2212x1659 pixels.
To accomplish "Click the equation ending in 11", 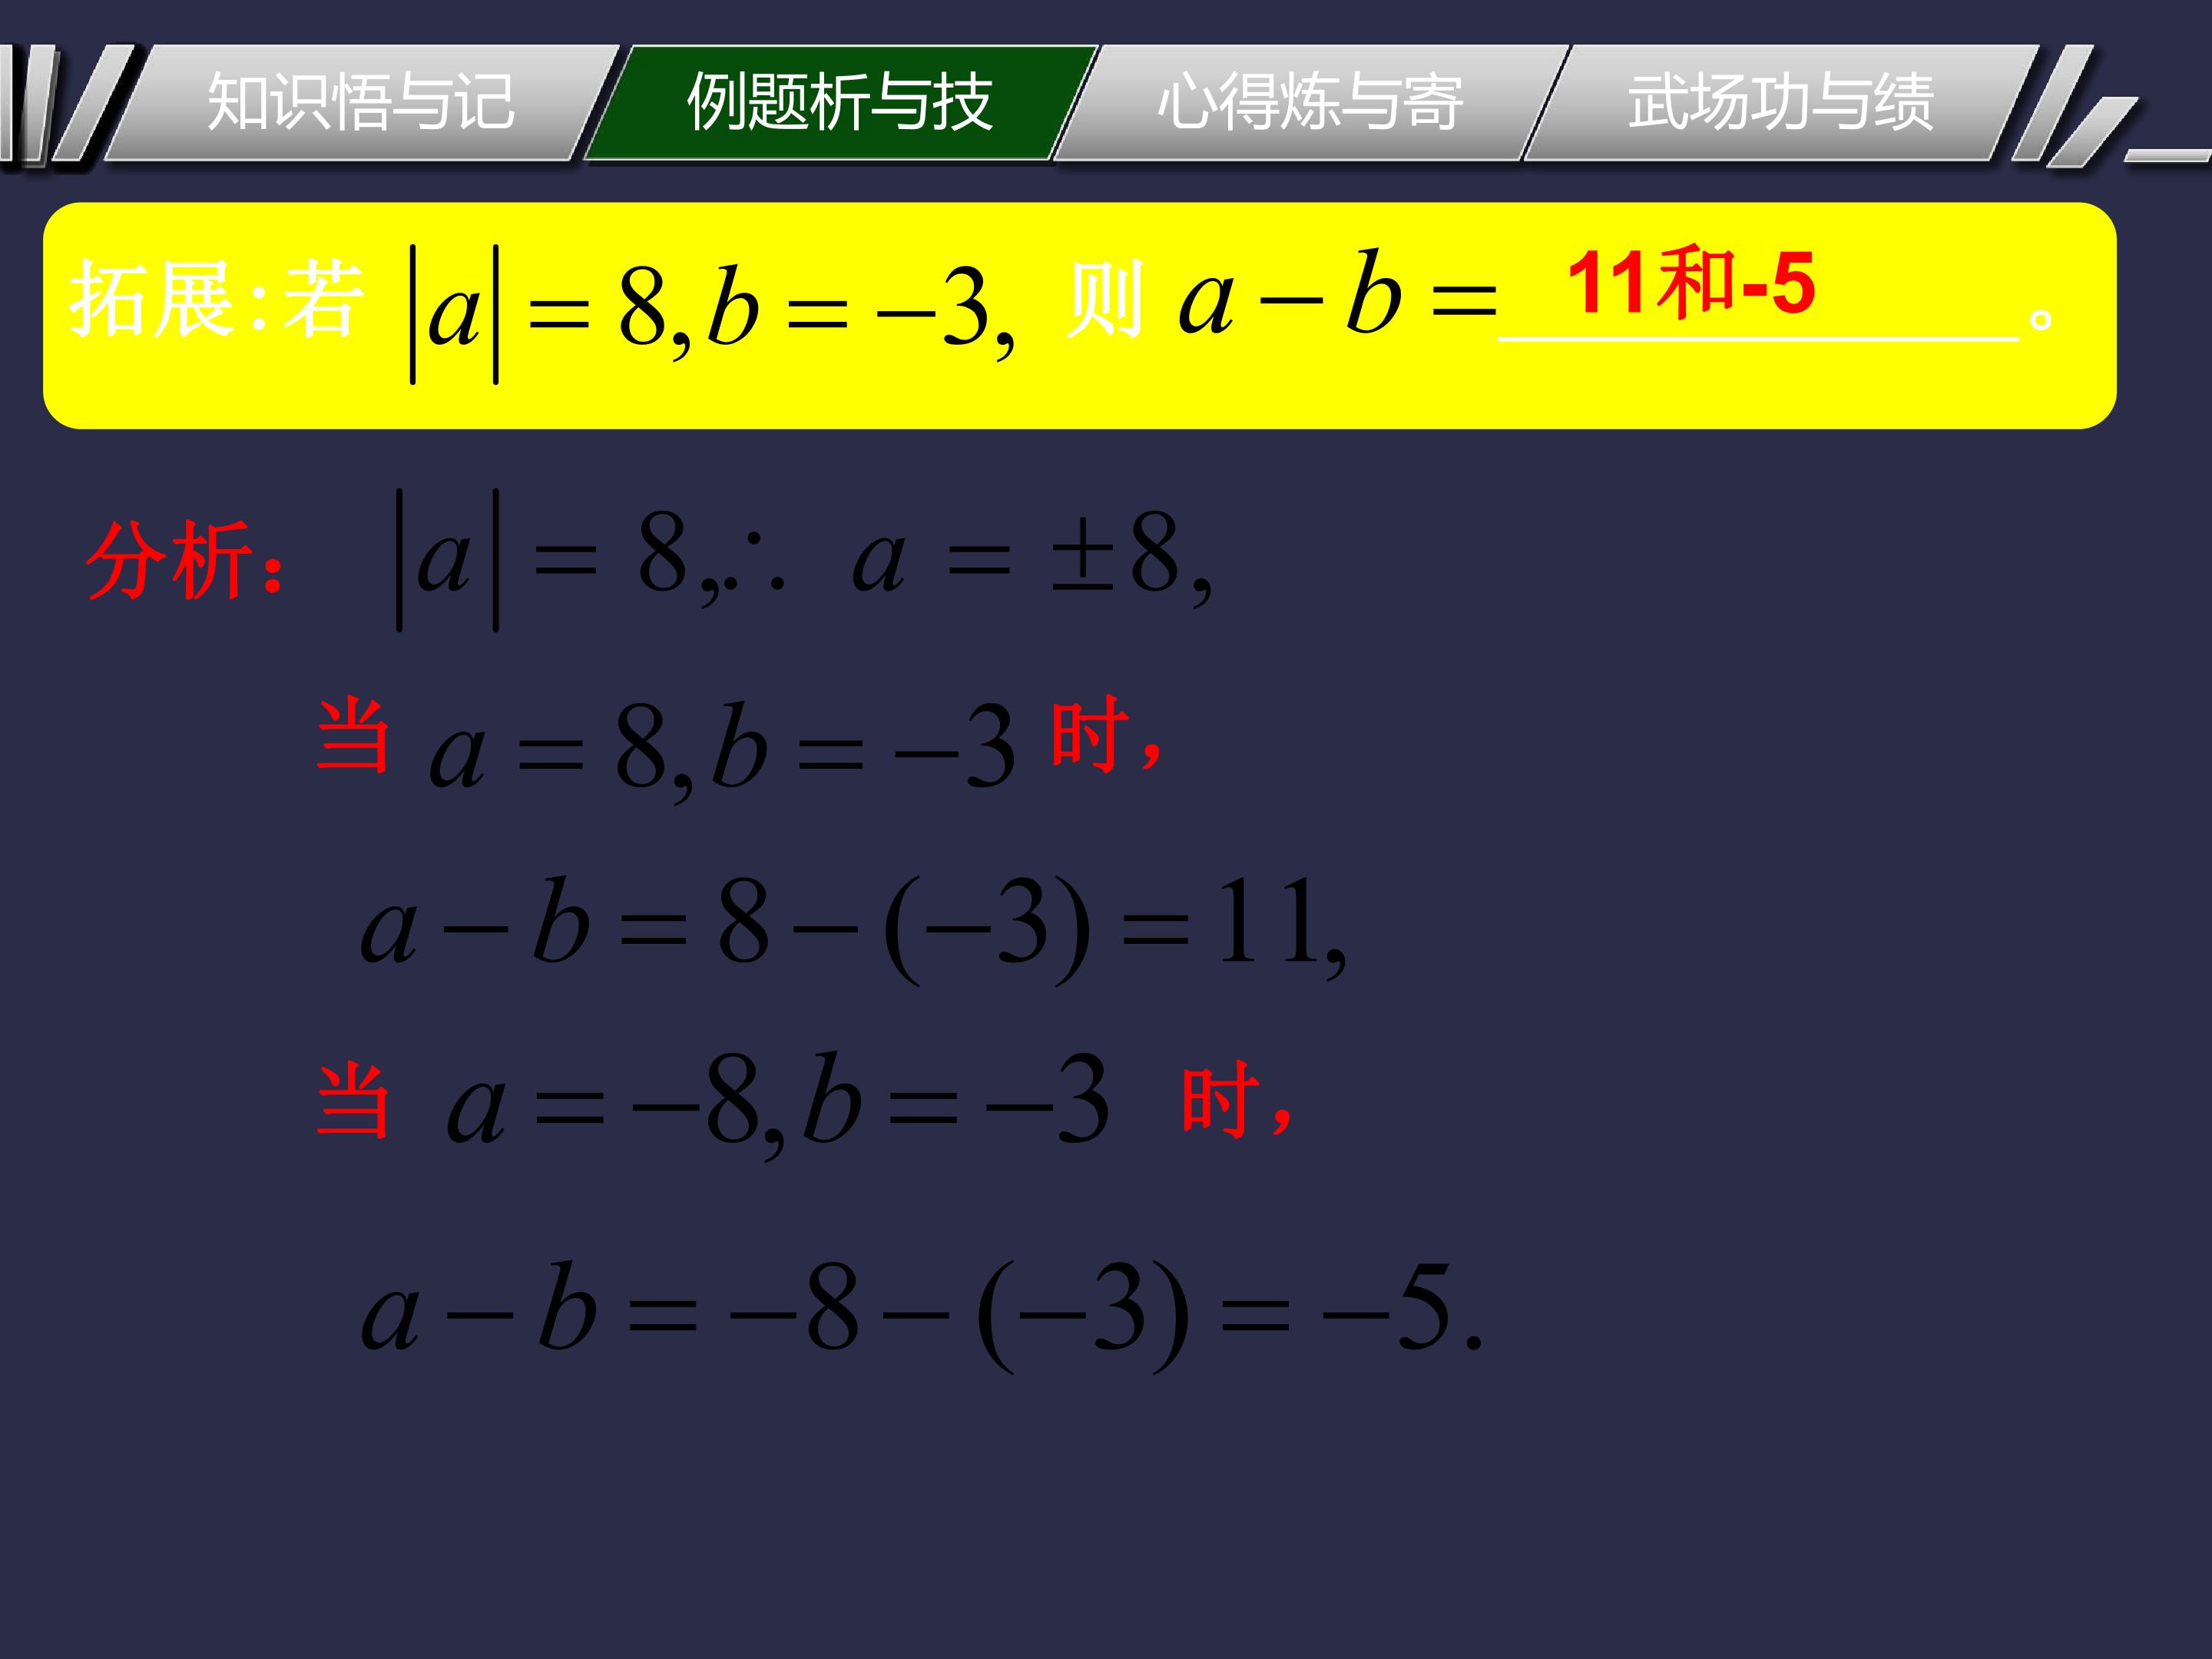I will pos(853,929).
